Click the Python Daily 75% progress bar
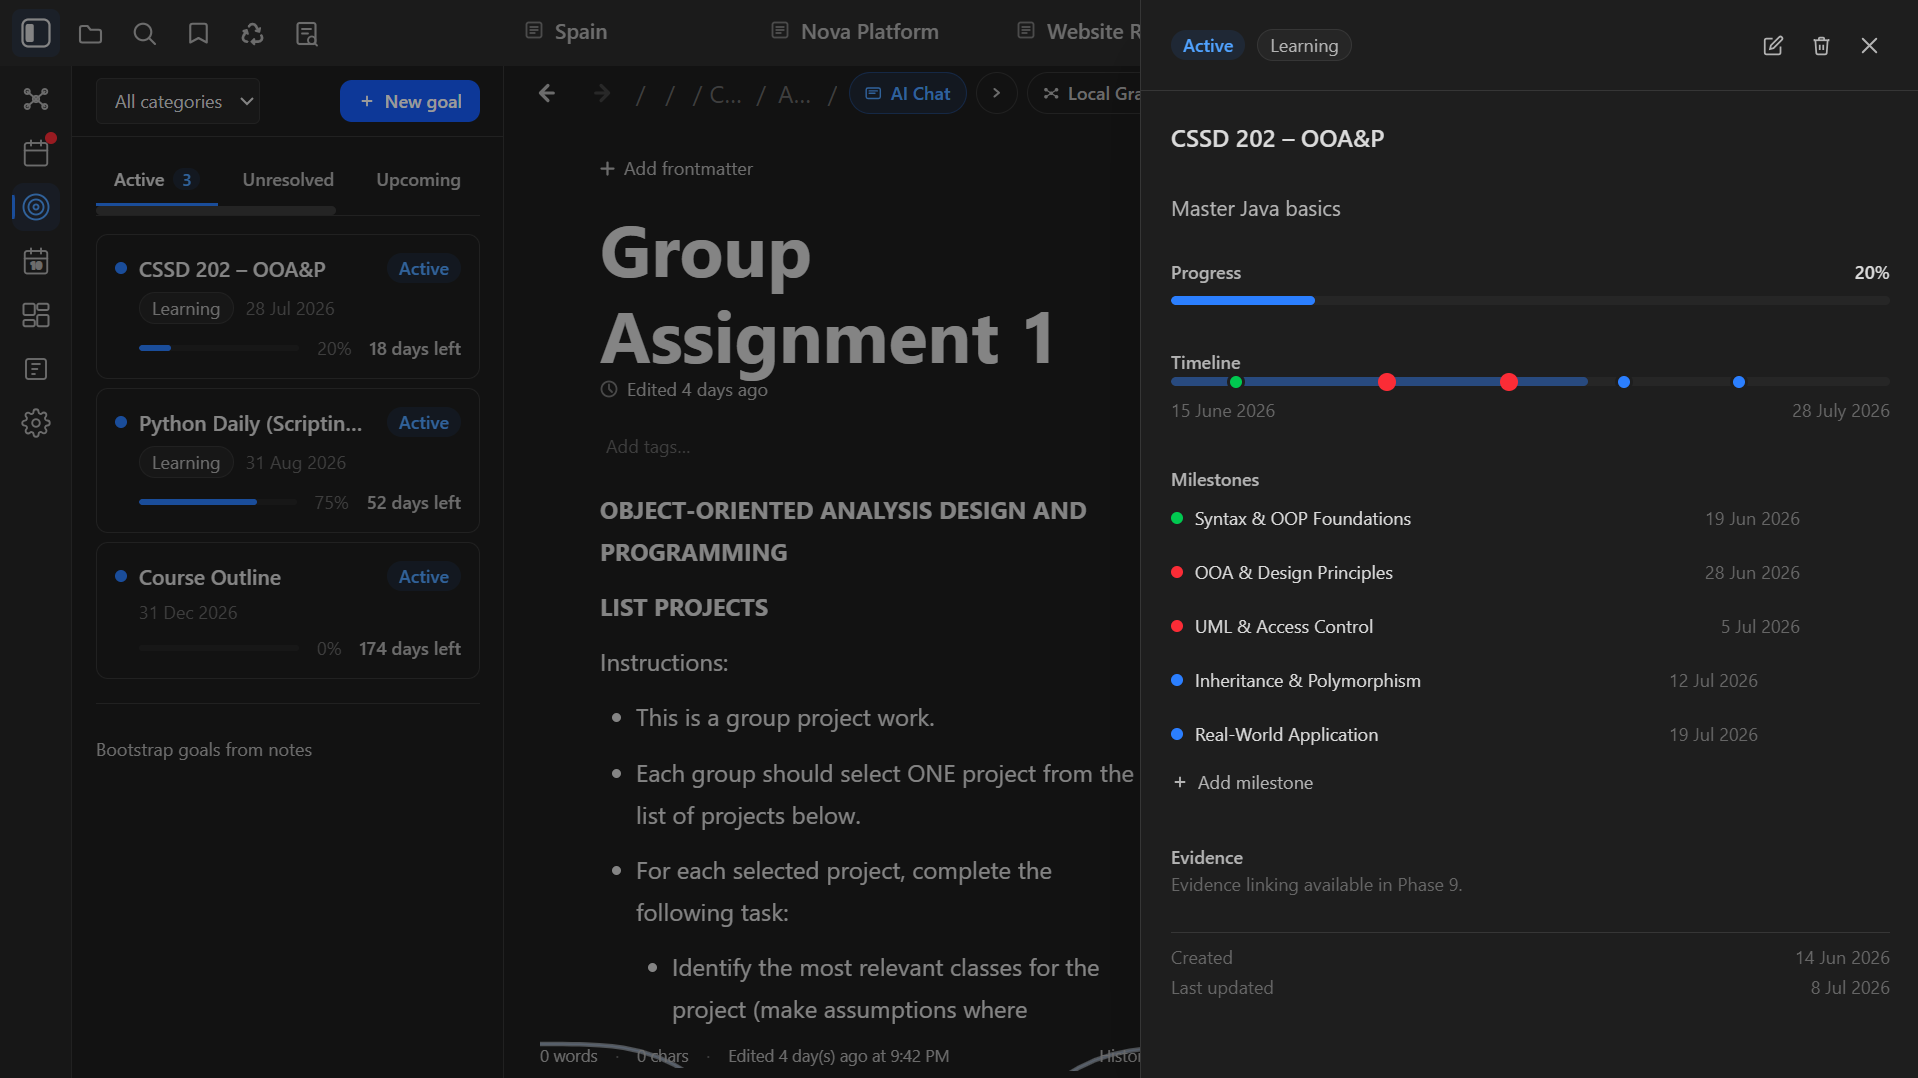1918x1078 pixels. [219, 502]
